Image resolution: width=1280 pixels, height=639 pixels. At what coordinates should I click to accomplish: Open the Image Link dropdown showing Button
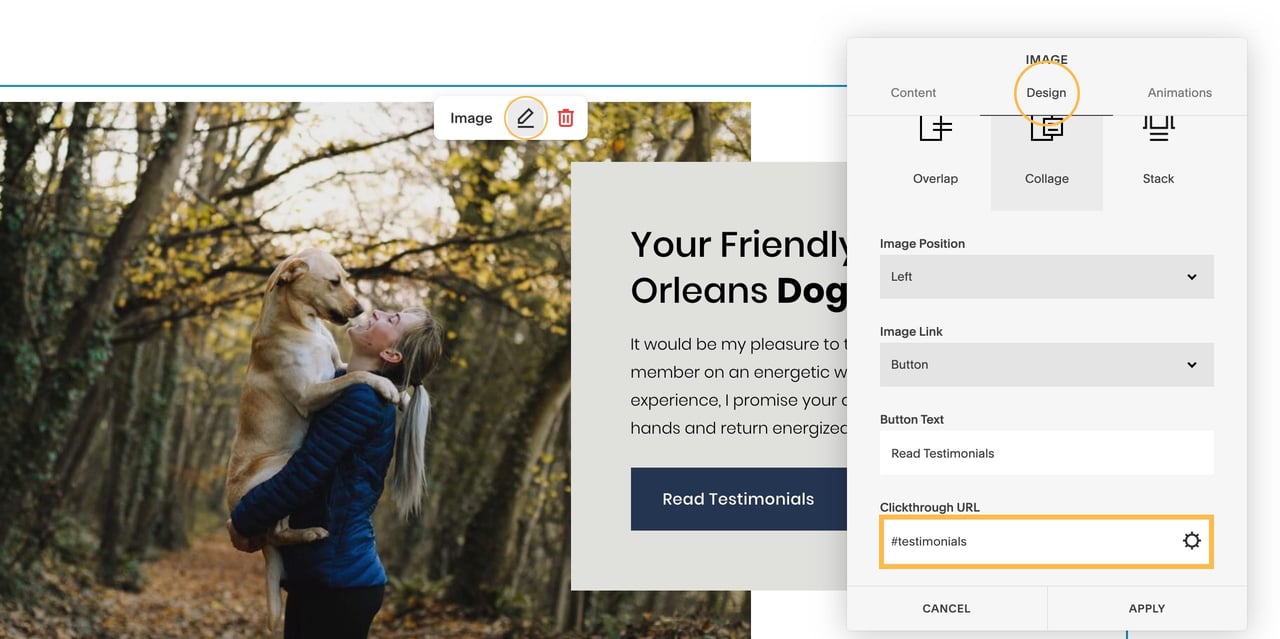pyautogui.click(x=1046, y=364)
